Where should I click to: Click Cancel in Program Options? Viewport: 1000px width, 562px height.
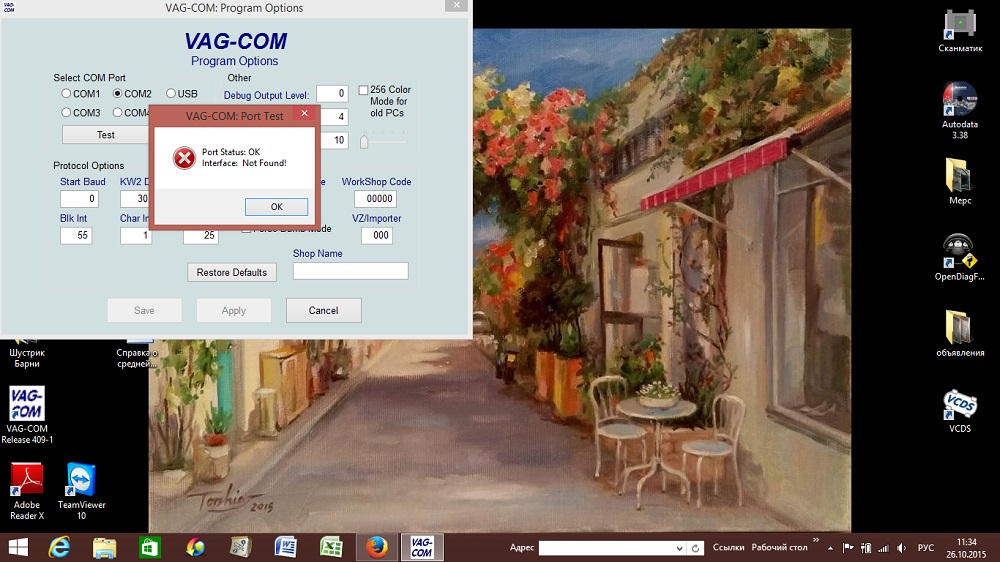323,311
